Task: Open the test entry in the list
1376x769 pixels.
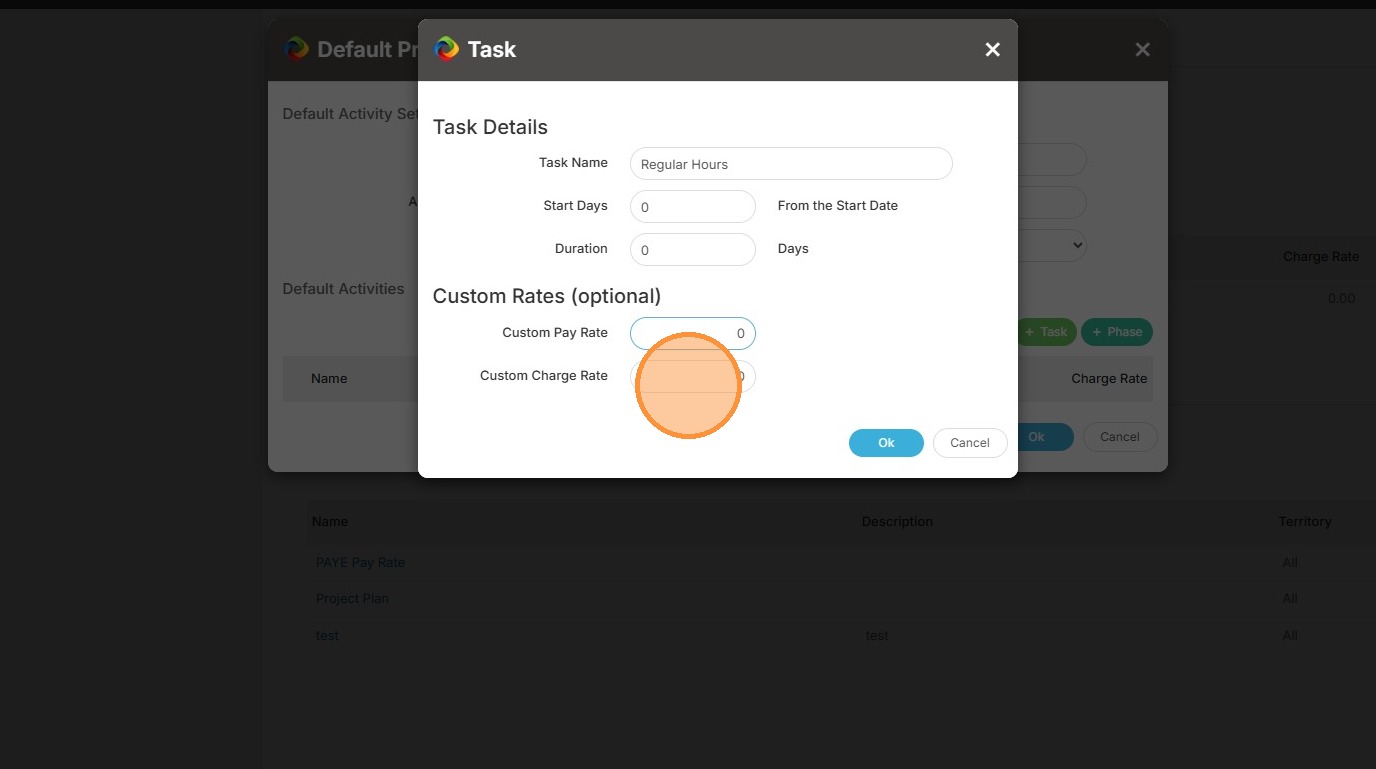Action: (x=327, y=635)
